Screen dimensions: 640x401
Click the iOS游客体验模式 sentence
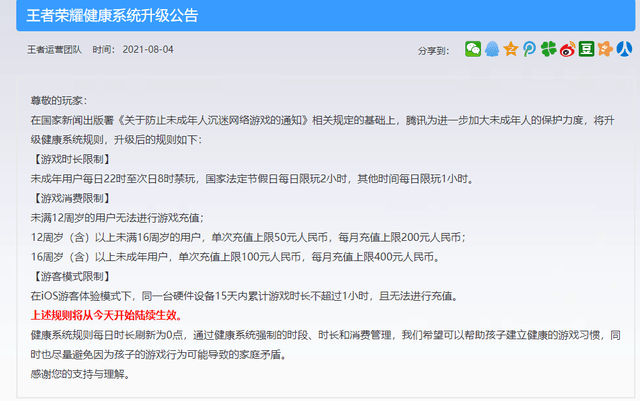[x=245, y=296]
